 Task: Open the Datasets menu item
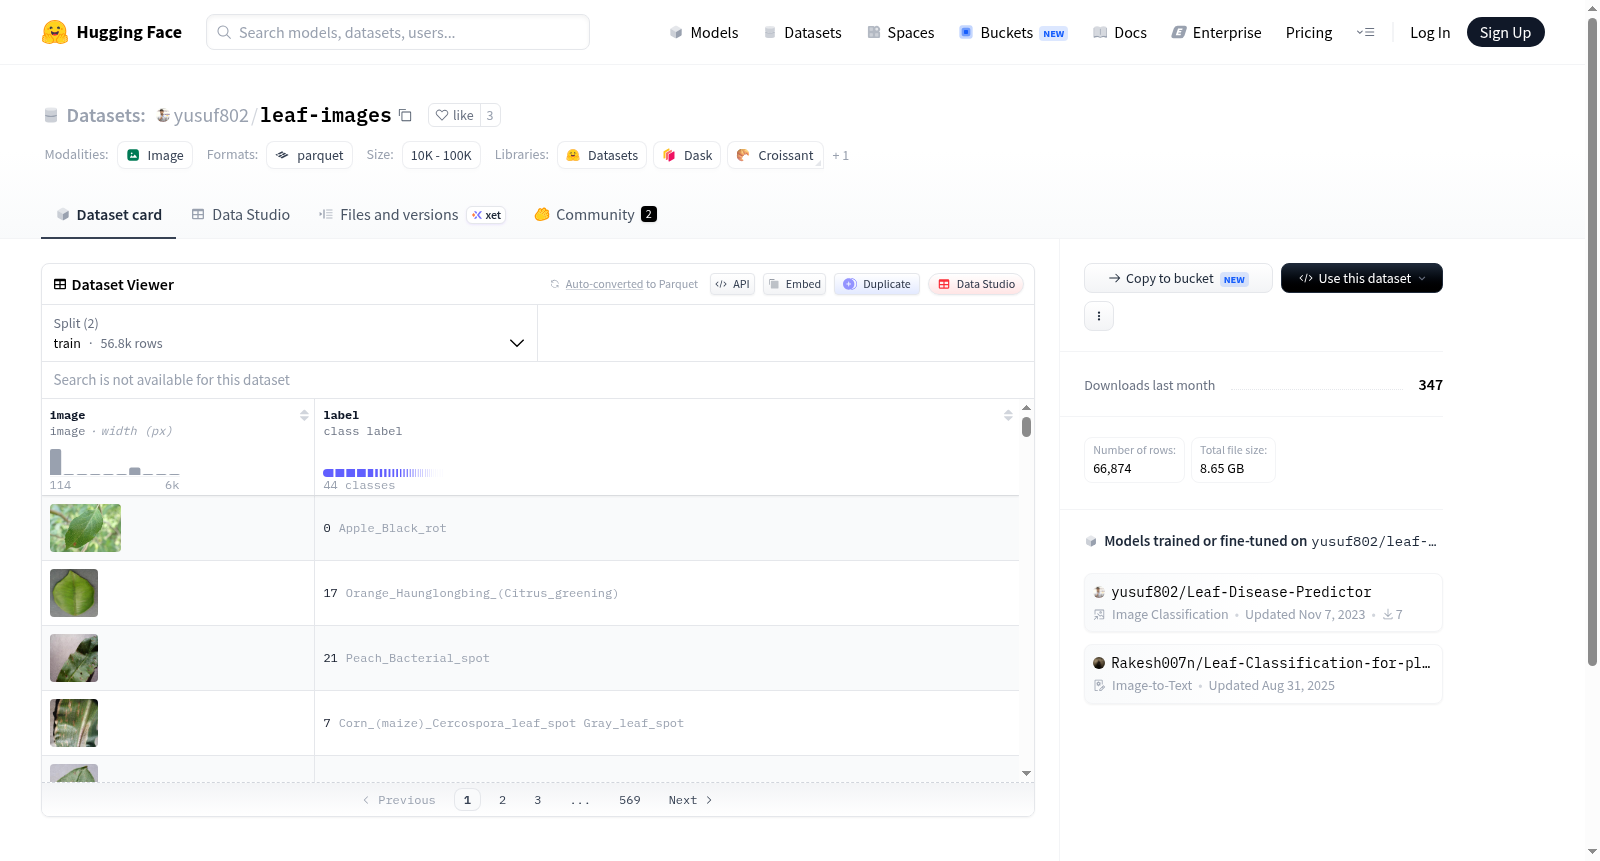(802, 32)
